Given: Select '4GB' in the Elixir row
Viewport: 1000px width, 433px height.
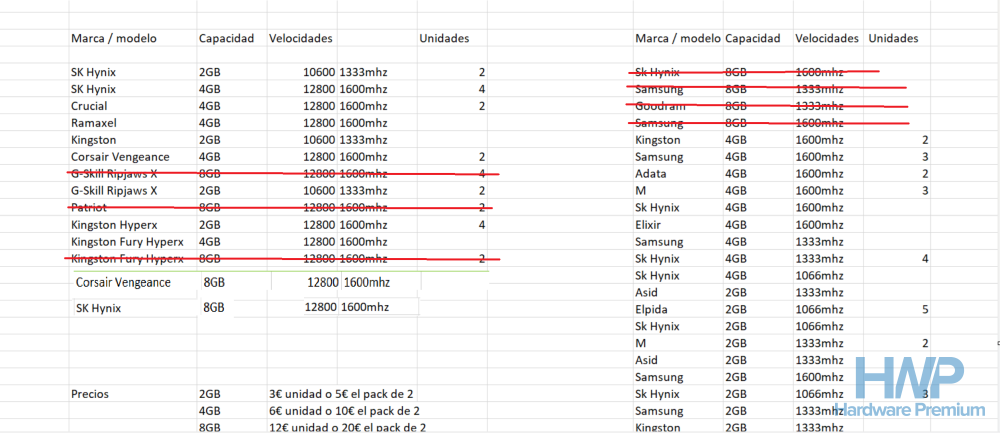Looking at the screenshot, I should pos(736,224).
